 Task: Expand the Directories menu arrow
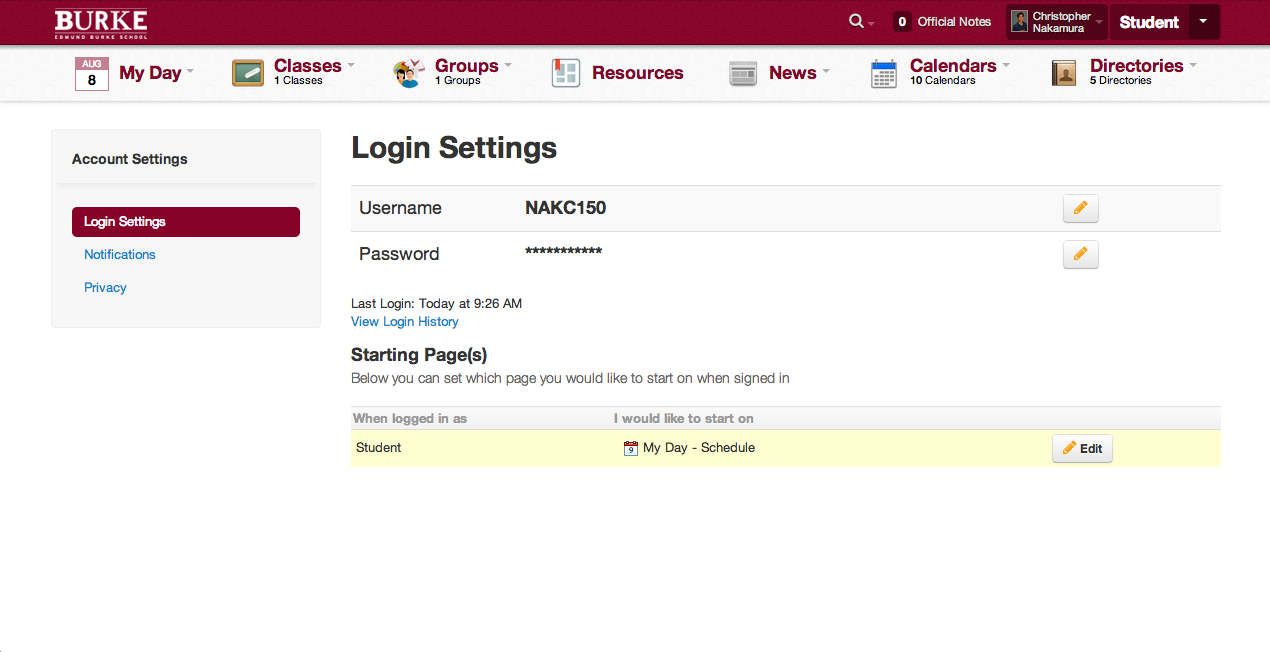click(x=1193, y=64)
